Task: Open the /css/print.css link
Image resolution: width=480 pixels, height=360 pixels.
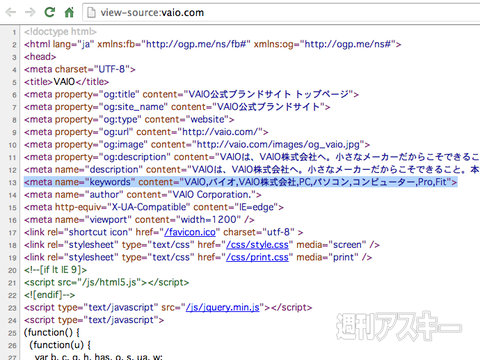Action: (257, 257)
